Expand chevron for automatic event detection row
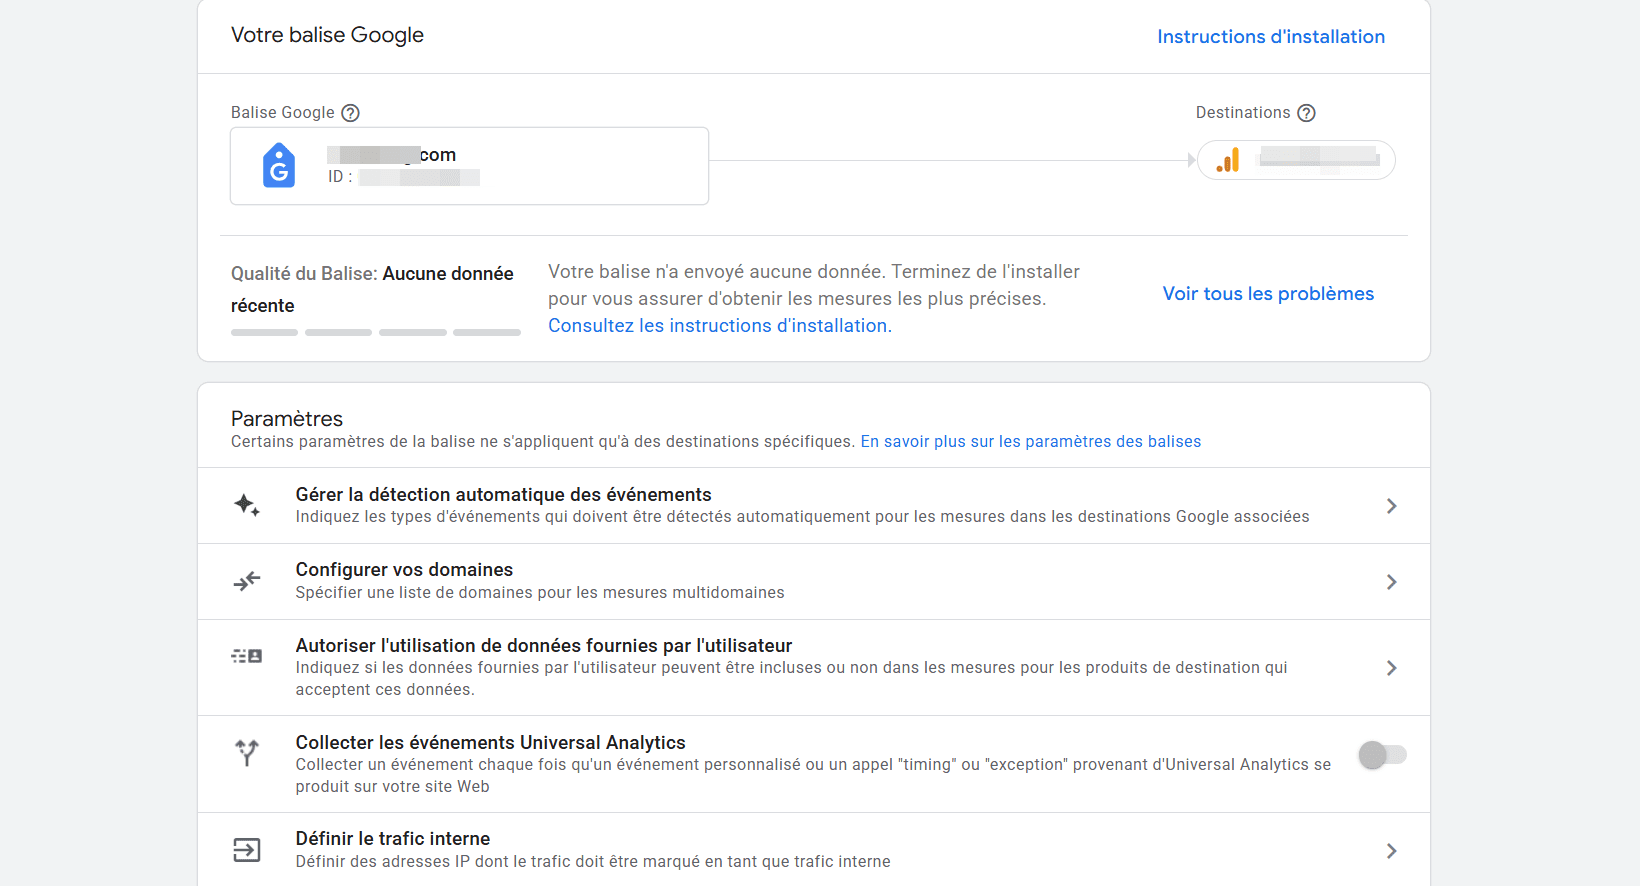Screen dimensions: 1640x886 coord(1391,506)
